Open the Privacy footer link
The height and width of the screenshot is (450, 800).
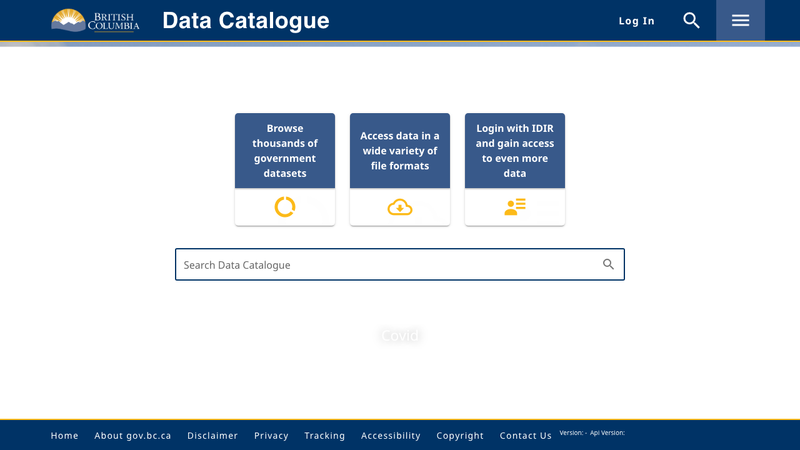[271, 436]
